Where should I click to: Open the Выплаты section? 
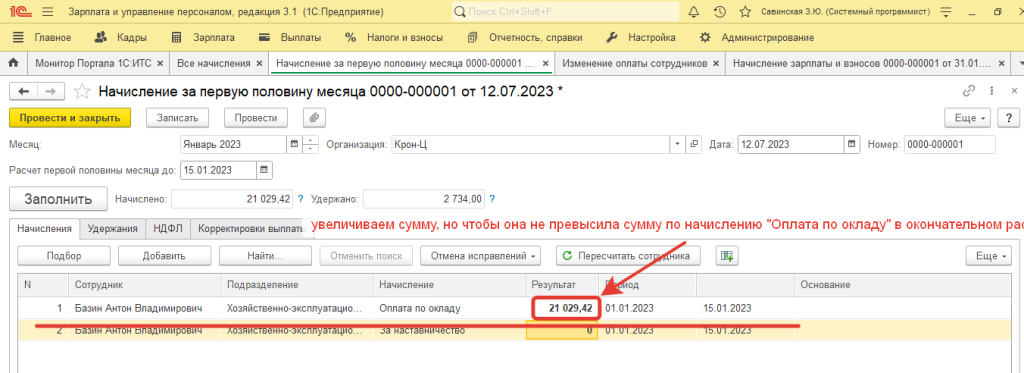pos(289,37)
